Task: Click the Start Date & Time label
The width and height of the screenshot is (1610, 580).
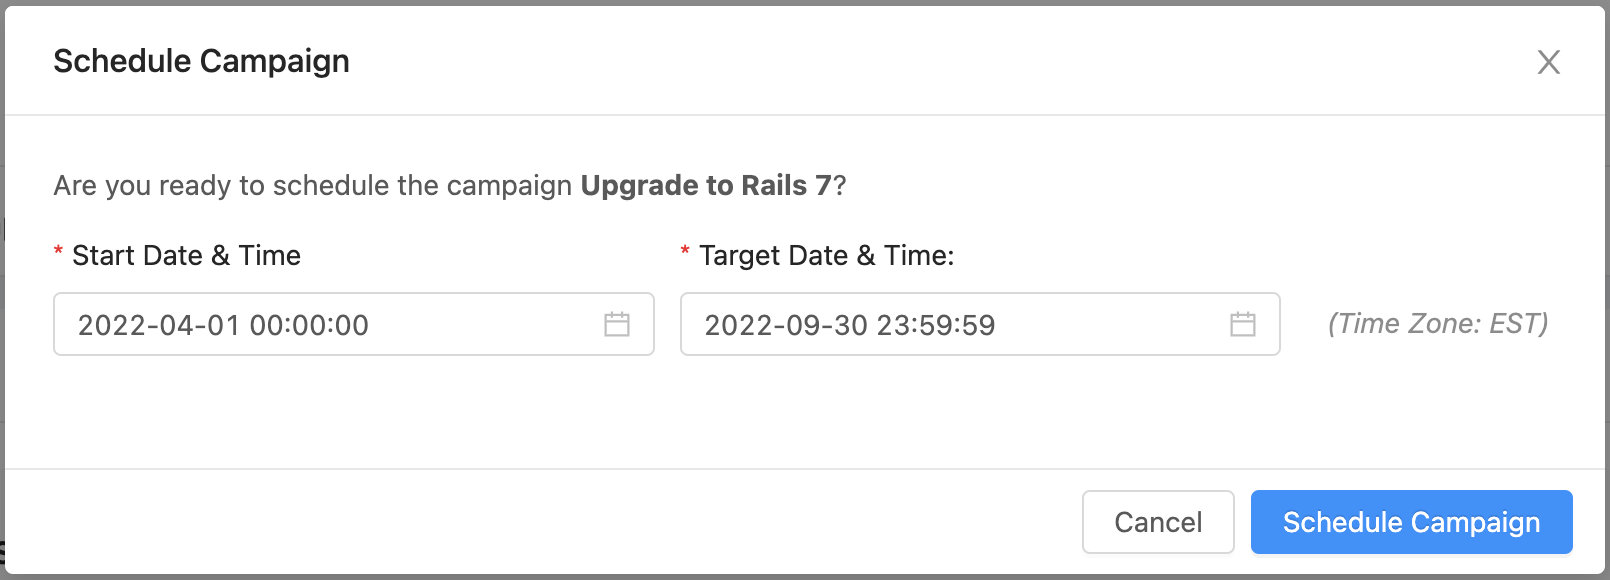Action: click(186, 255)
